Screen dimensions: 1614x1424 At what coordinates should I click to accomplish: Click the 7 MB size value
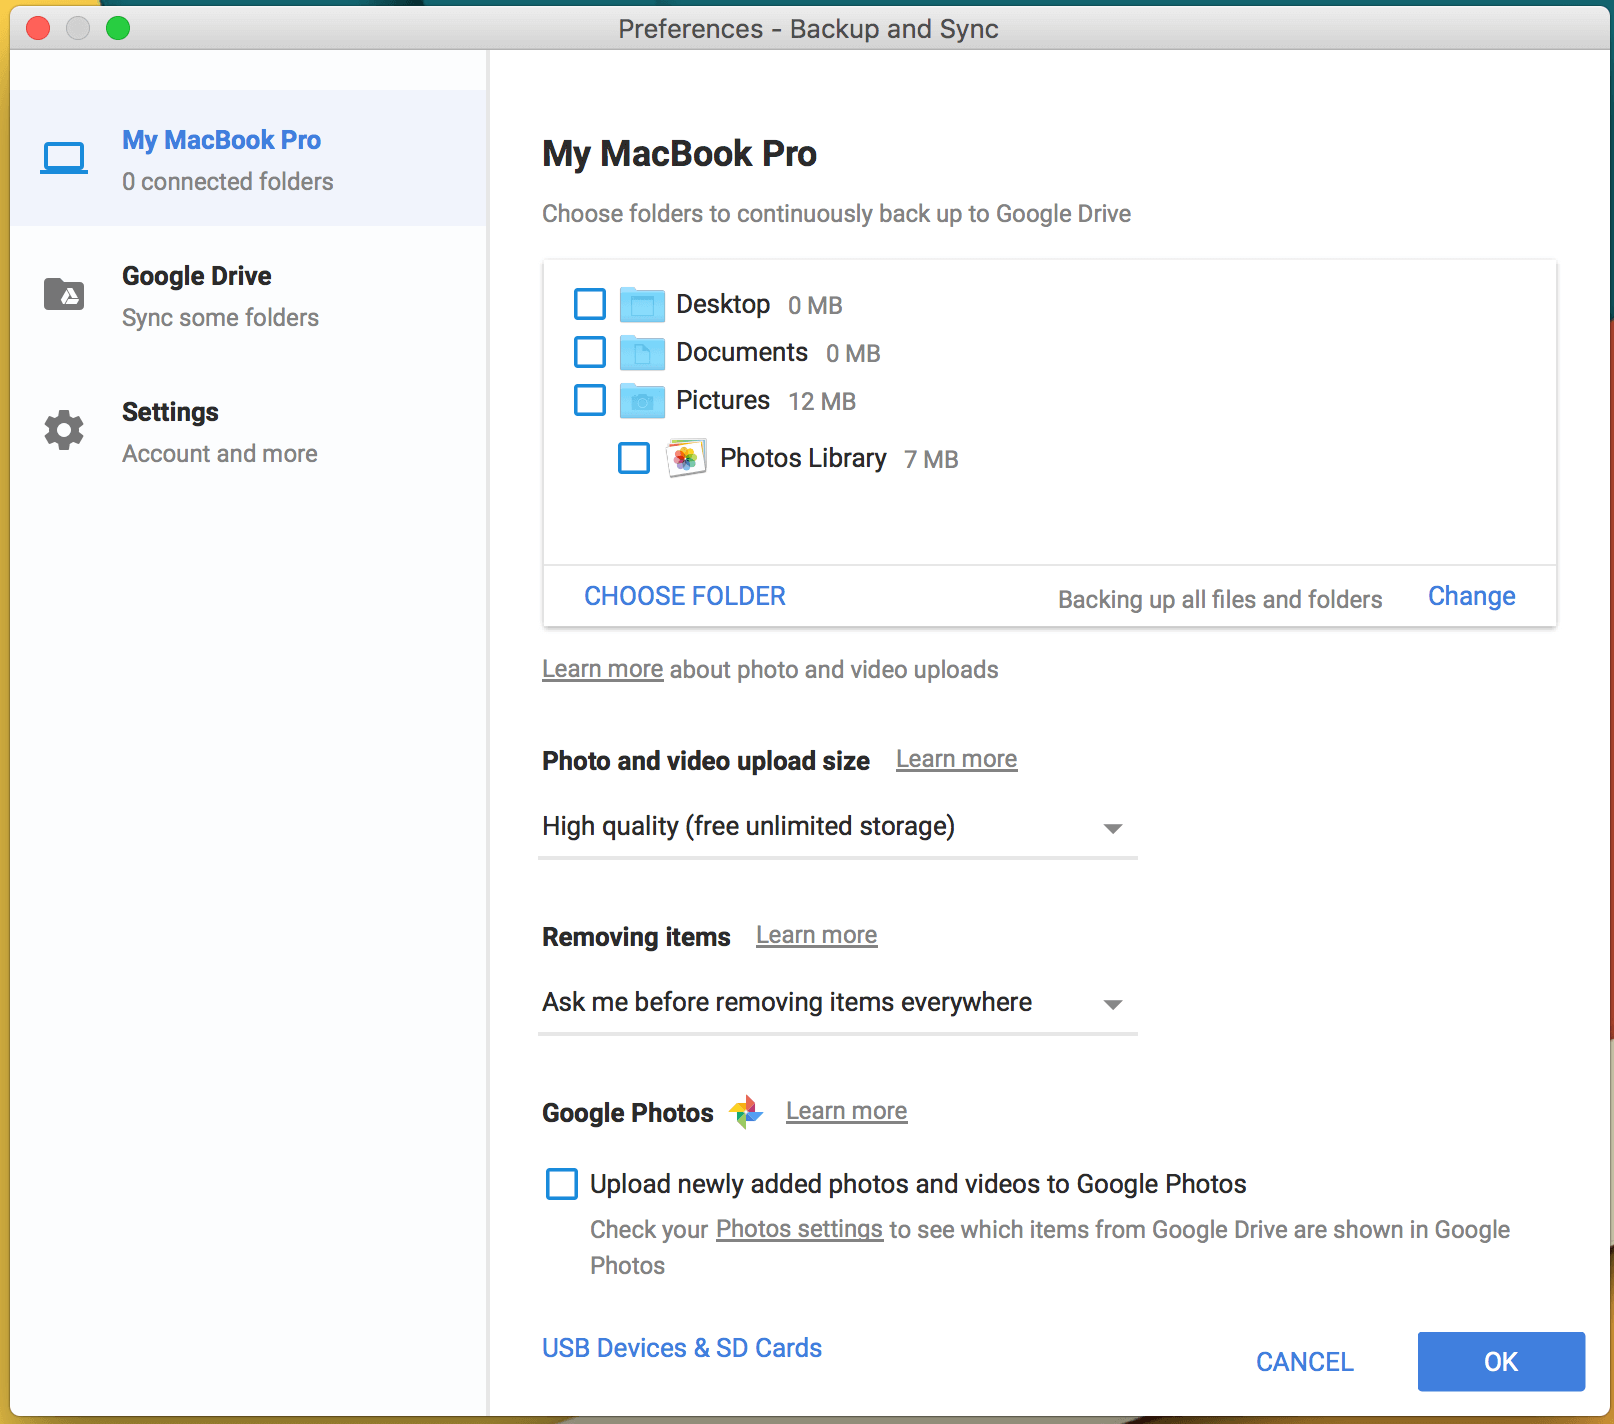click(931, 459)
